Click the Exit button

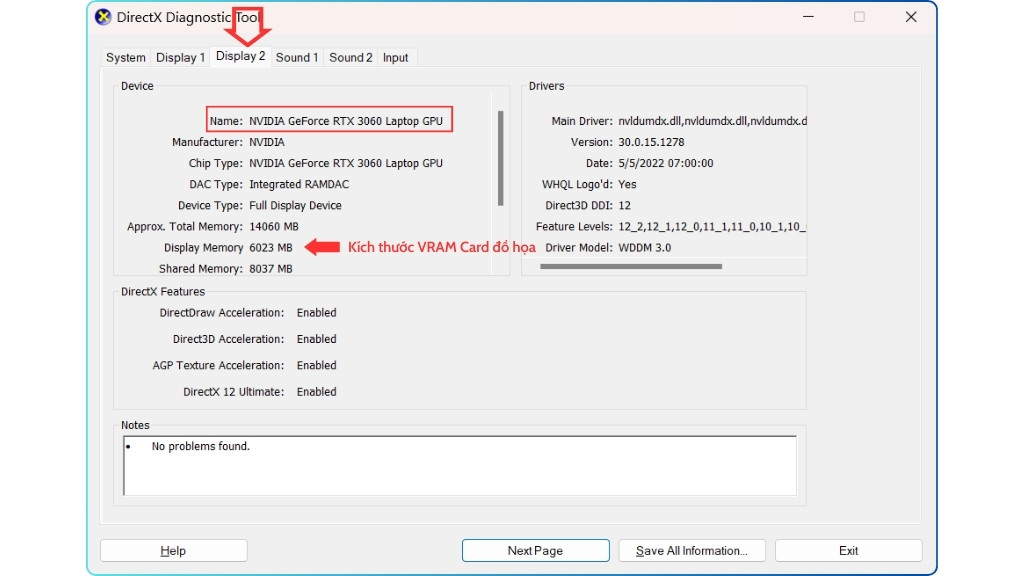pyautogui.click(x=848, y=550)
